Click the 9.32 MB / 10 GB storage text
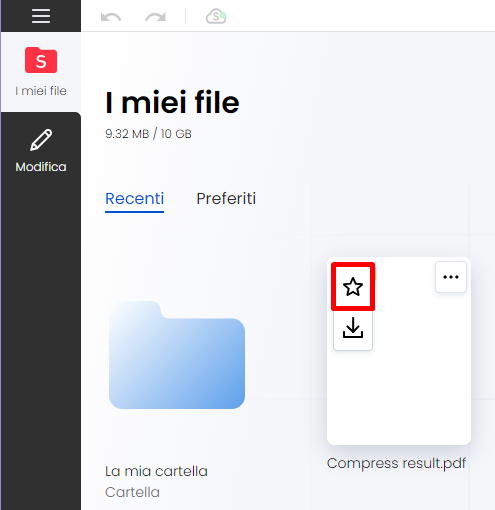495x510 pixels. (148, 134)
